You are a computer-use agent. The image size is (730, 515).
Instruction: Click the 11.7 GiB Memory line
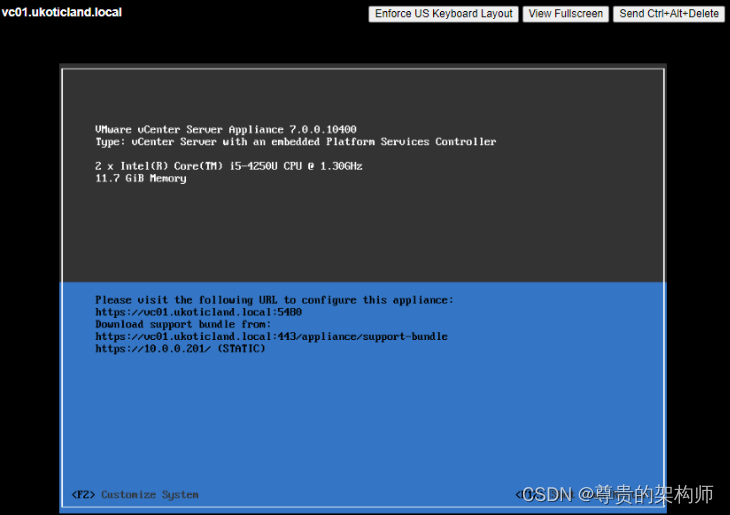coord(141,178)
